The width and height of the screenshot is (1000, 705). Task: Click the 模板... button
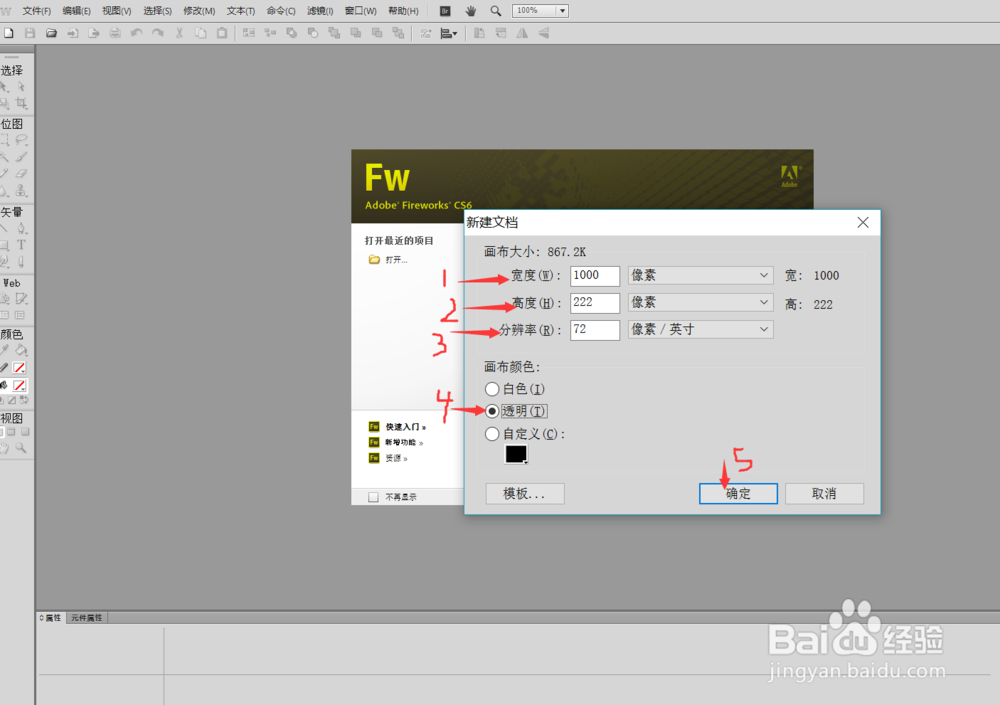pos(524,493)
